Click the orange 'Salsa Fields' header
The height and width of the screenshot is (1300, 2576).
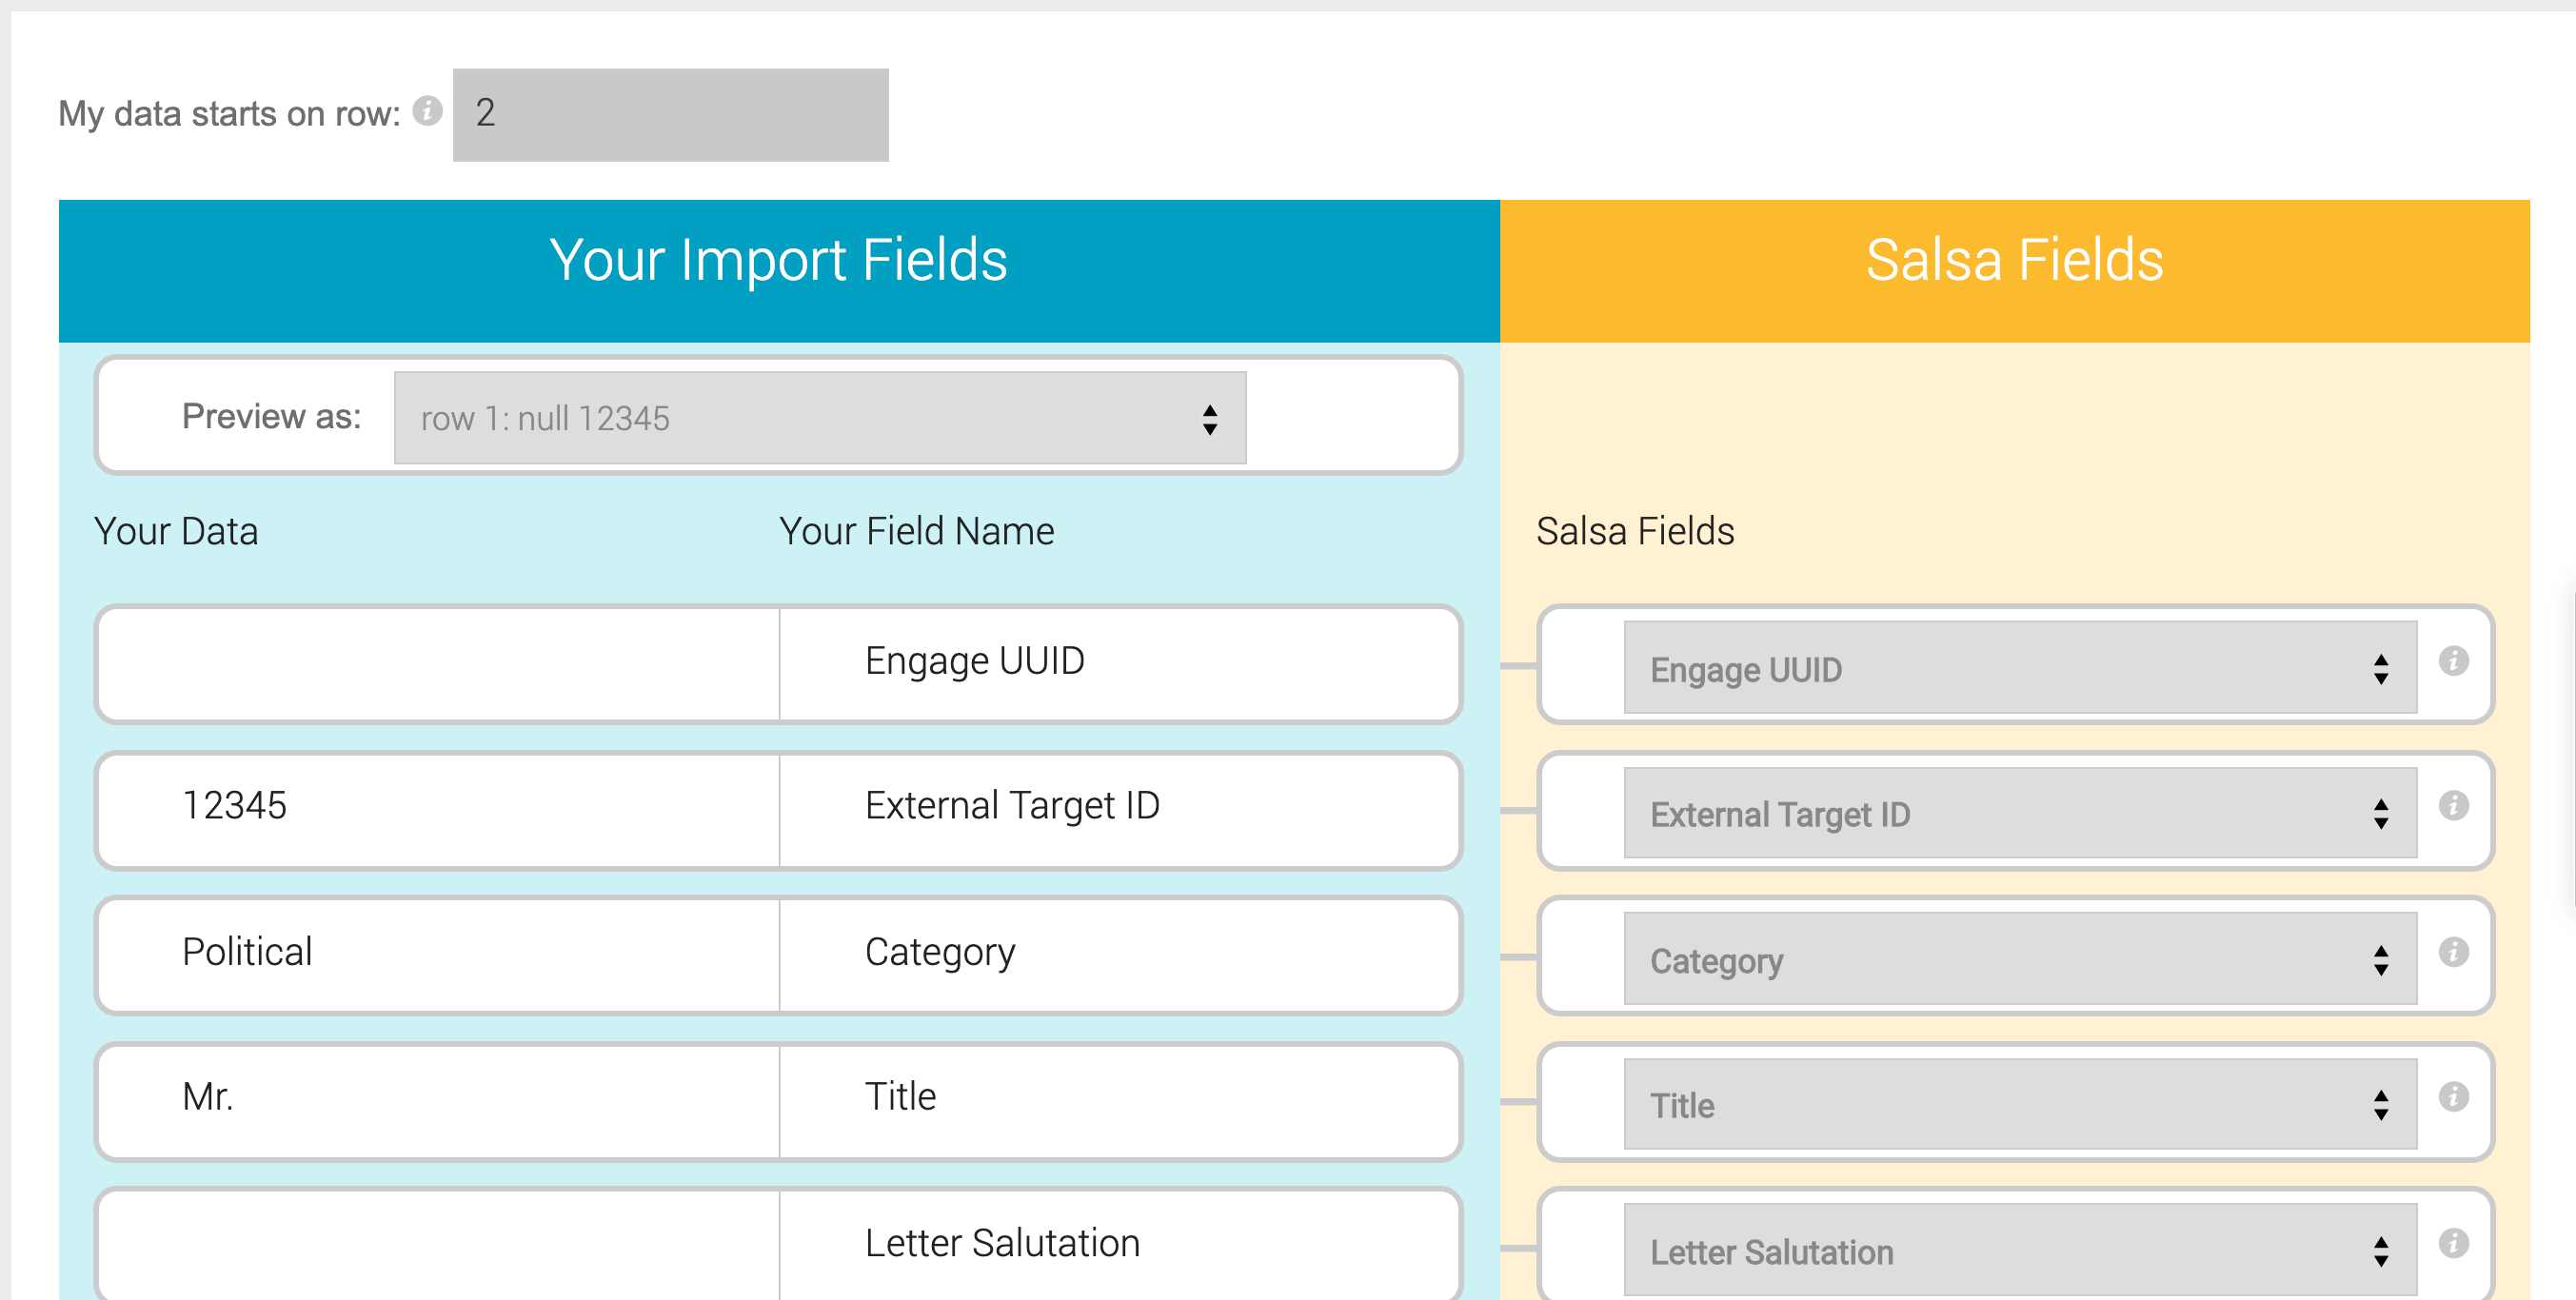coord(2014,271)
